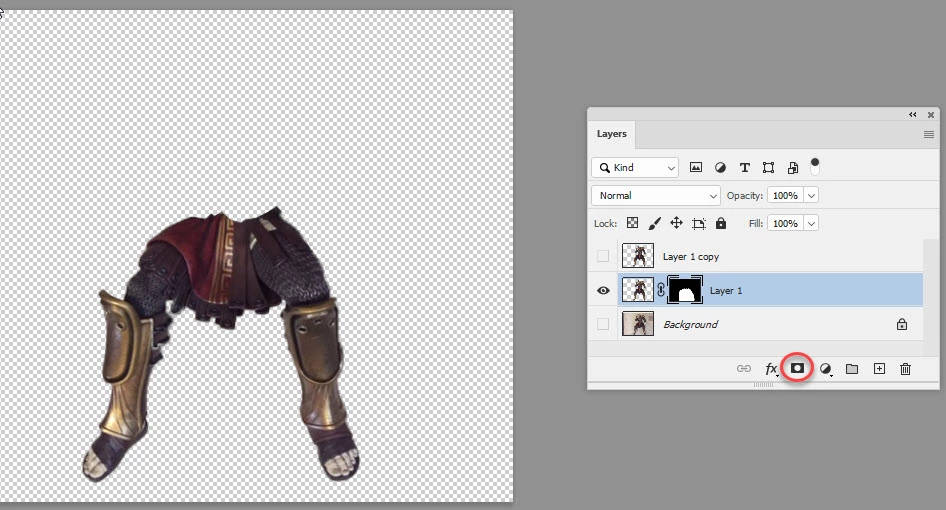Click Layers panel vertical scrollbar
Image resolution: width=946 pixels, height=510 pixels.
pos(931,298)
